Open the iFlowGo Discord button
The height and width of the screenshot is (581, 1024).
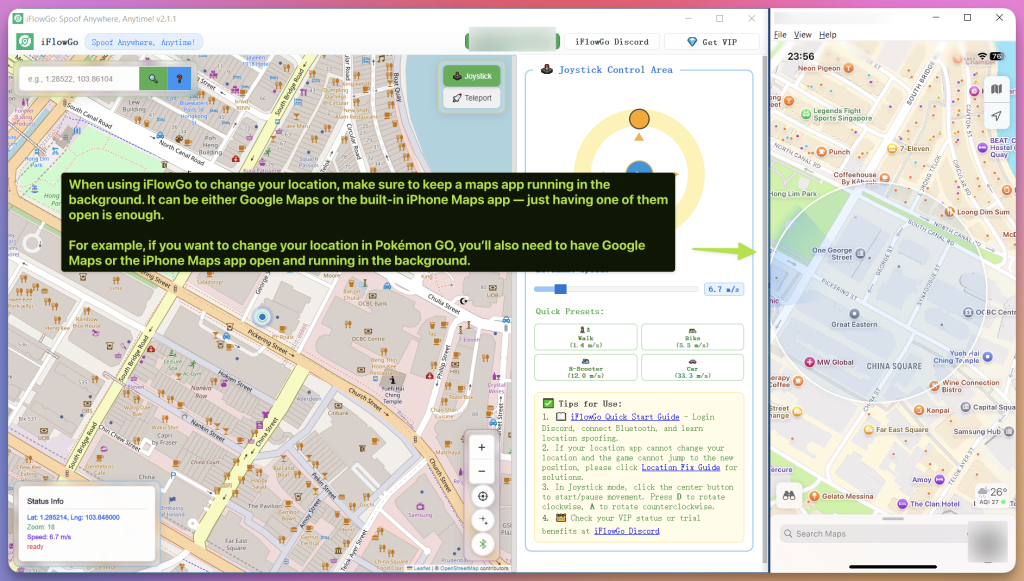612,42
